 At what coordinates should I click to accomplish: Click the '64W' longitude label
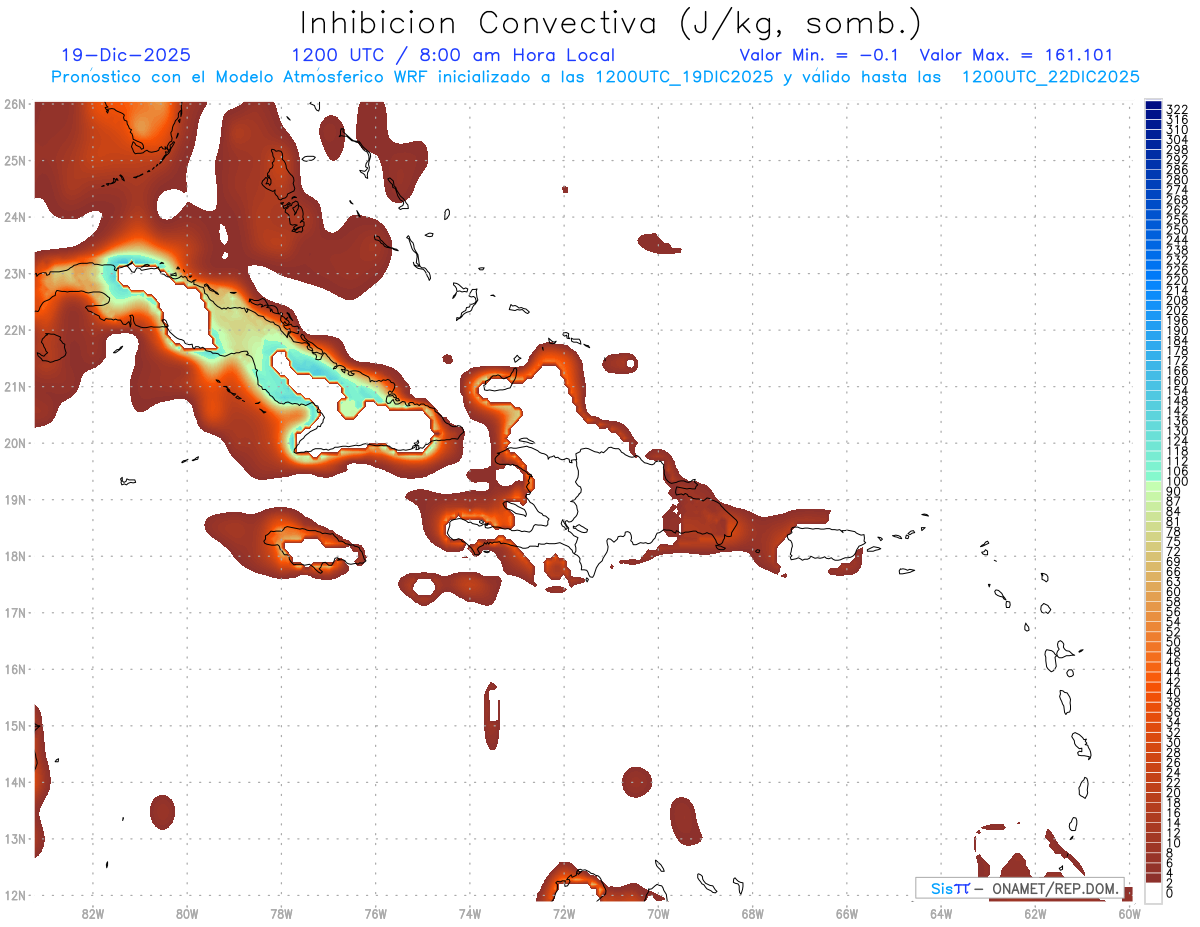(x=941, y=913)
